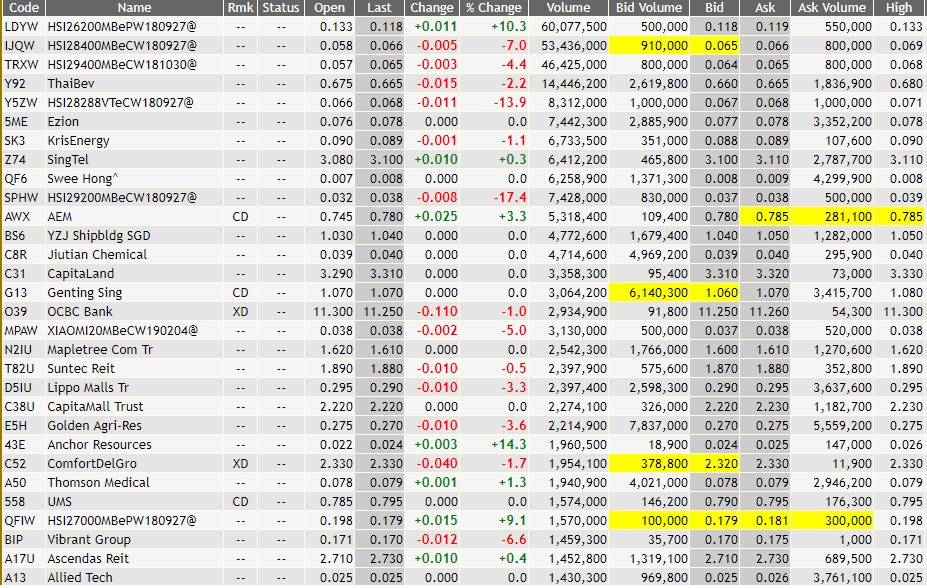Select the Ascendas Reit name
This screenshot has height=588, width=927.
coord(88,558)
